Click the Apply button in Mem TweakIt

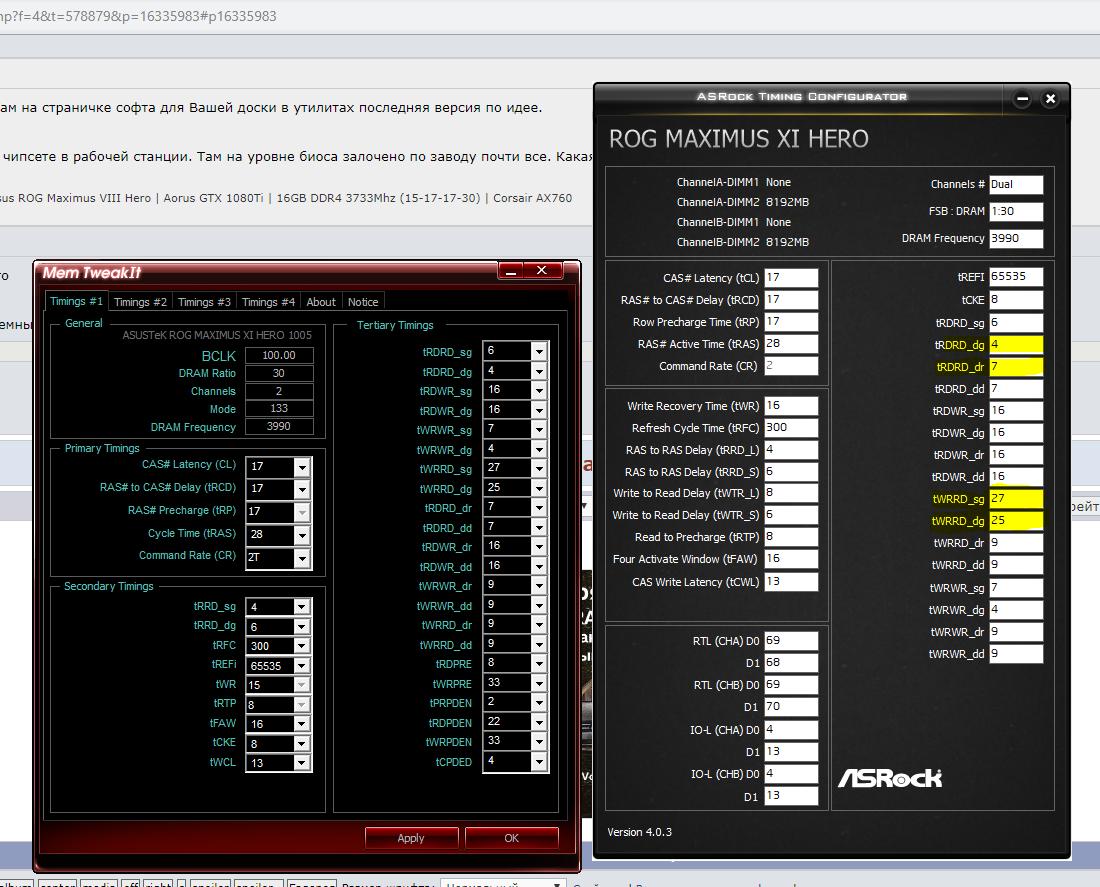411,838
